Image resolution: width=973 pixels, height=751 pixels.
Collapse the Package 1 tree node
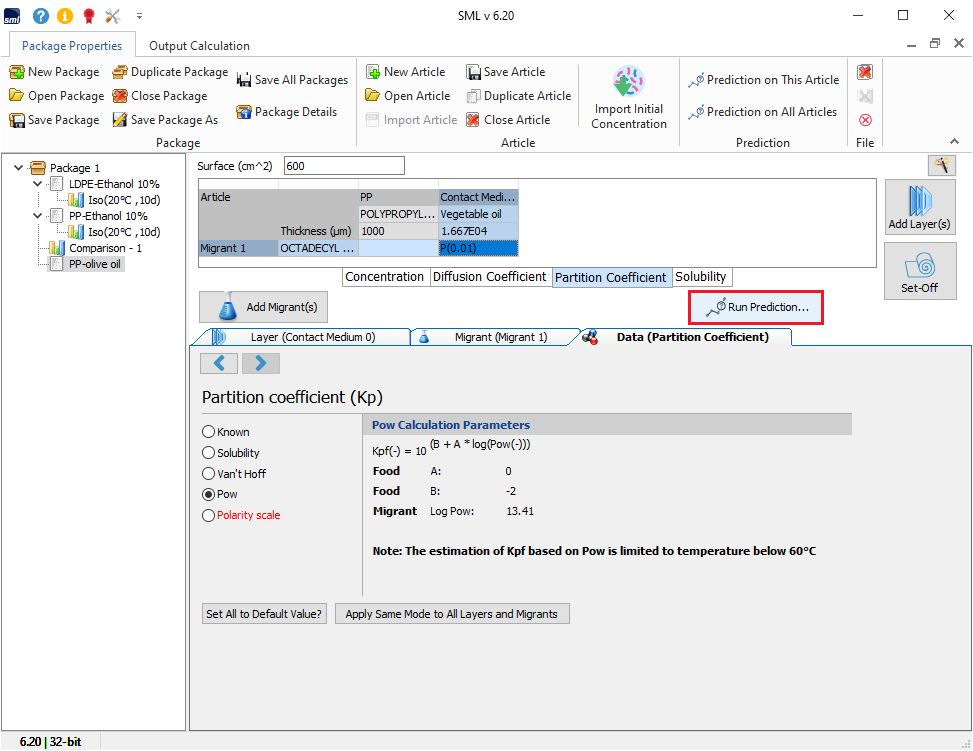tap(19, 168)
